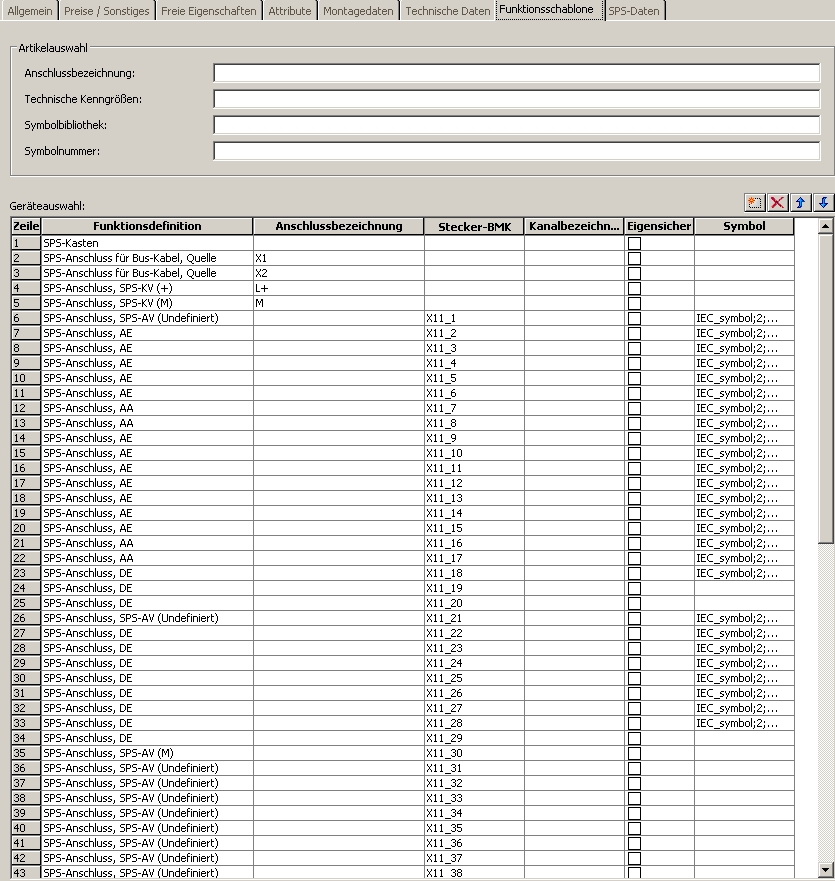Toggle Eigensicher checkbox in the X11_7 row

(634, 408)
